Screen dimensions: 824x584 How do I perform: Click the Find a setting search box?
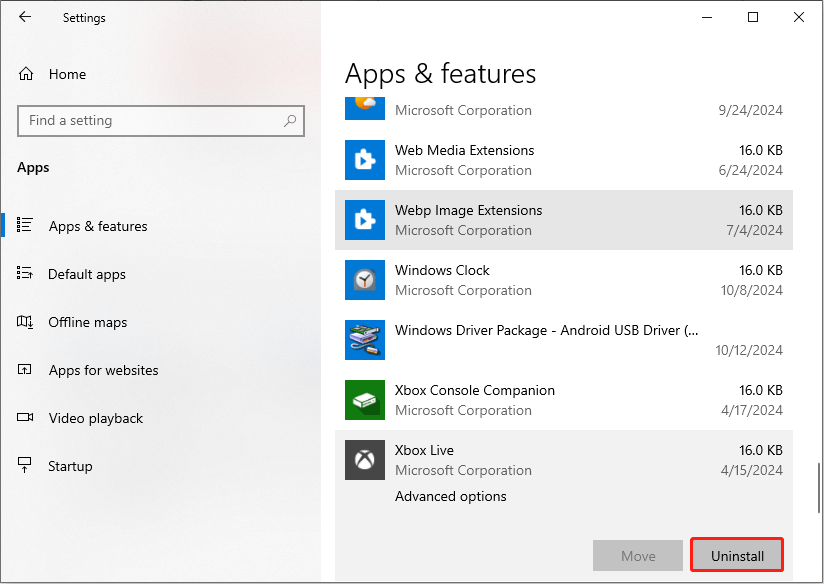[x=161, y=121]
